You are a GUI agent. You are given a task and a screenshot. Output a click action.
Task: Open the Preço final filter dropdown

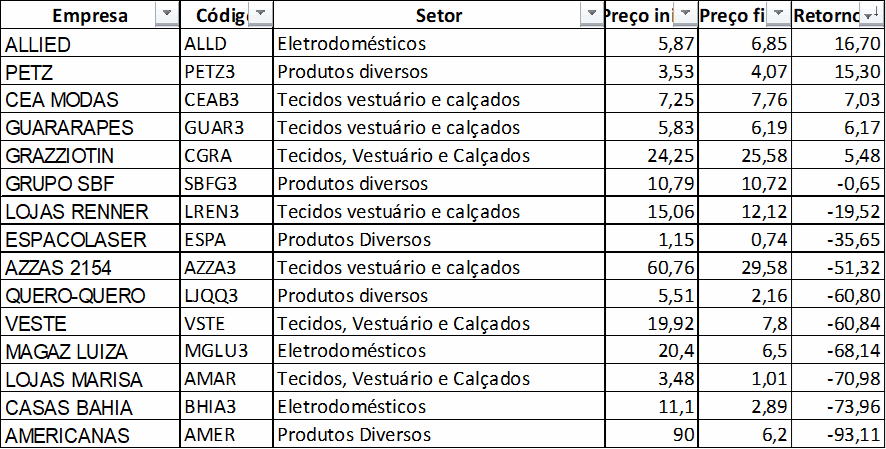coord(777,15)
